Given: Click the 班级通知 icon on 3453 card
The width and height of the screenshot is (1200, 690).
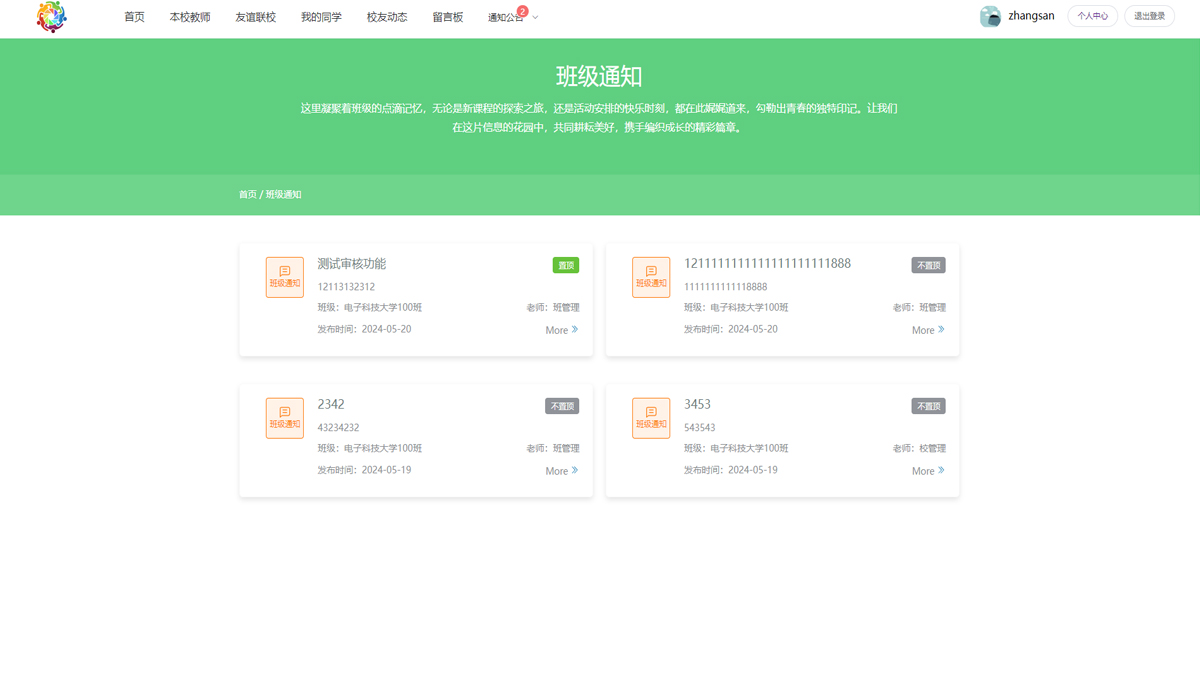Looking at the screenshot, I should coord(651,418).
